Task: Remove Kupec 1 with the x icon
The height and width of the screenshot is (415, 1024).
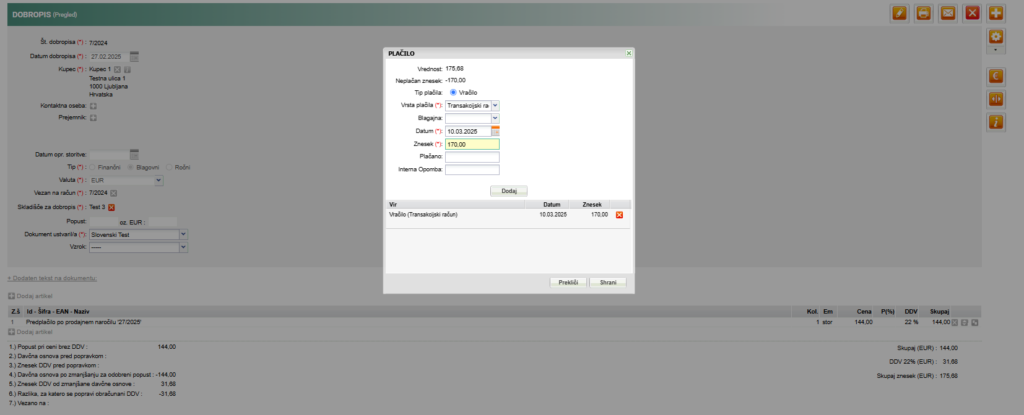Action: click(x=117, y=69)
